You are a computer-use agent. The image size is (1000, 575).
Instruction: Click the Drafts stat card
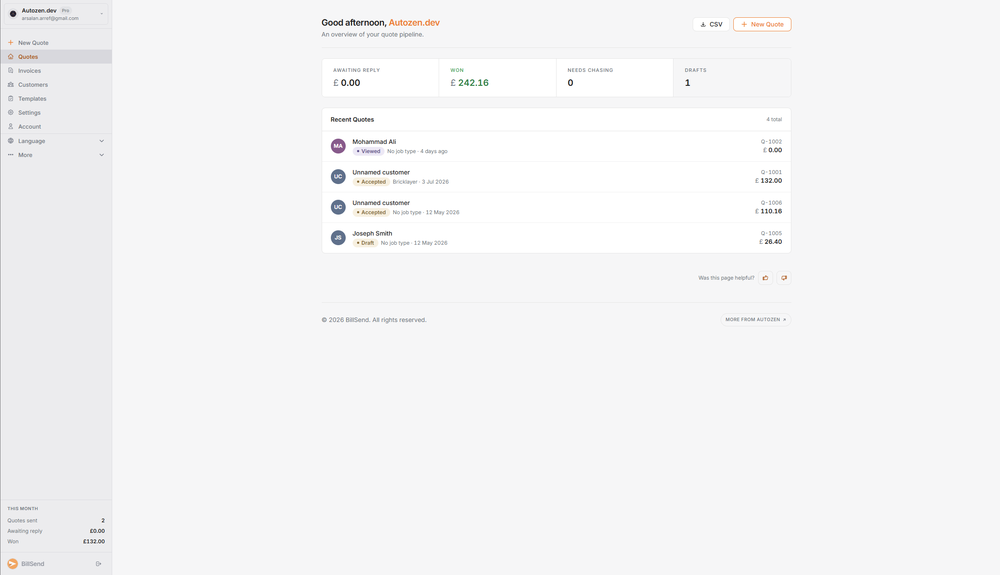(x=732, y=78)
